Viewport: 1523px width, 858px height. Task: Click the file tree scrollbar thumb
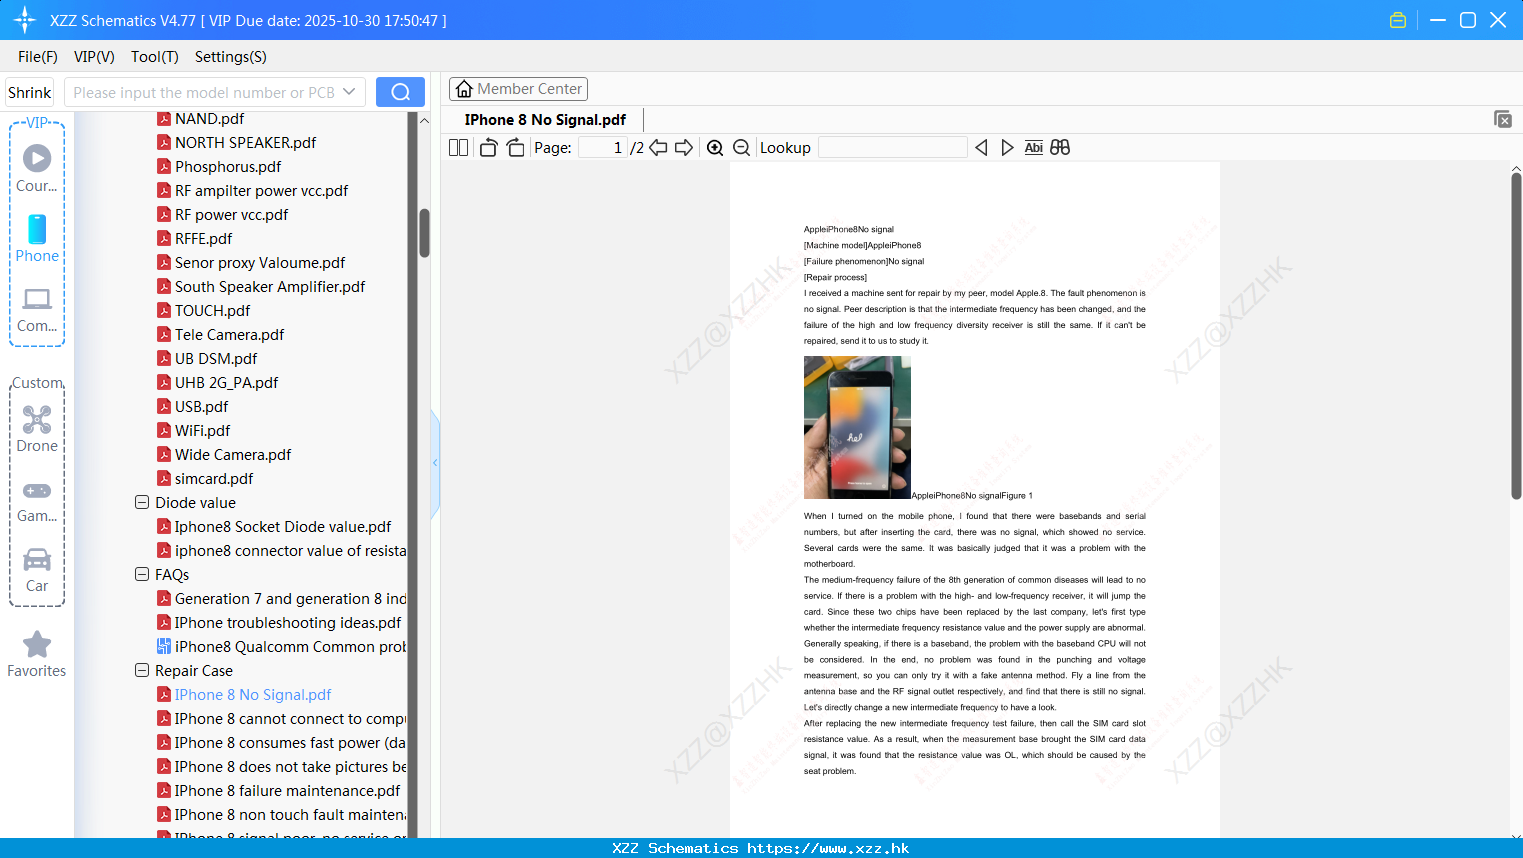[x=424, y=233]
